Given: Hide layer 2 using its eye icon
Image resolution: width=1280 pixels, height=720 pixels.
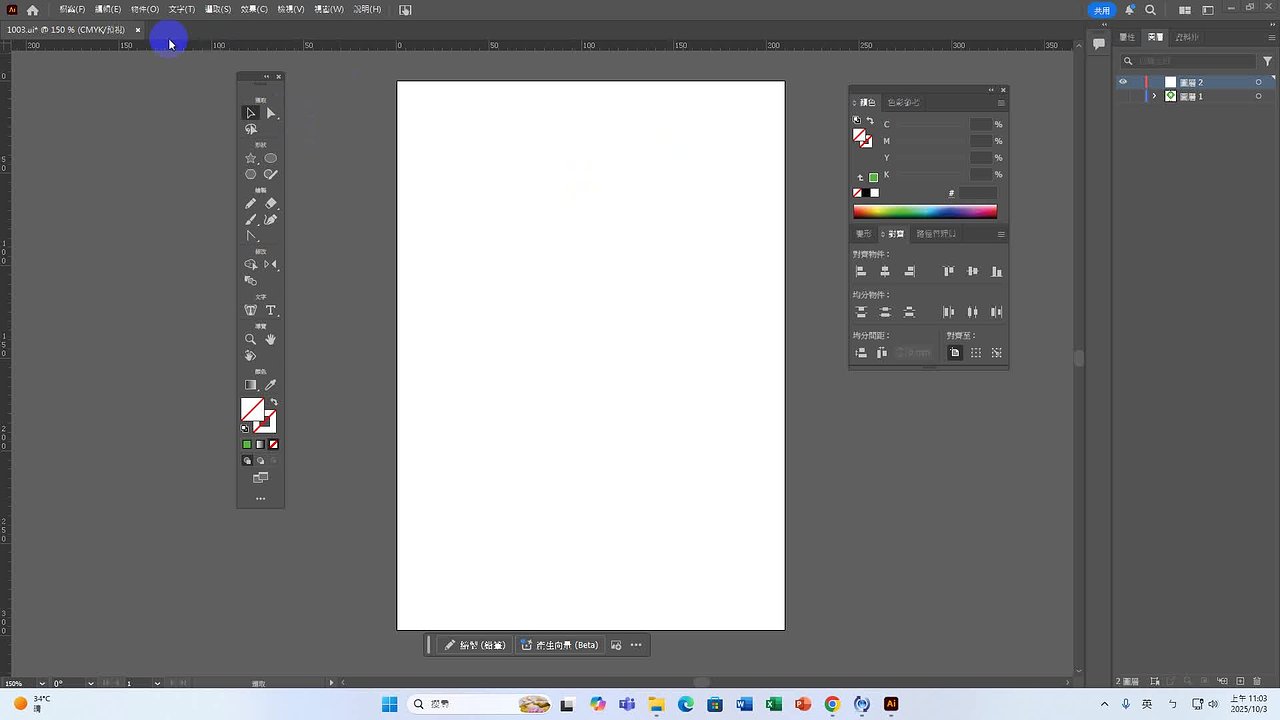Looking at the screenshot, I should (x=1123, y=82).
